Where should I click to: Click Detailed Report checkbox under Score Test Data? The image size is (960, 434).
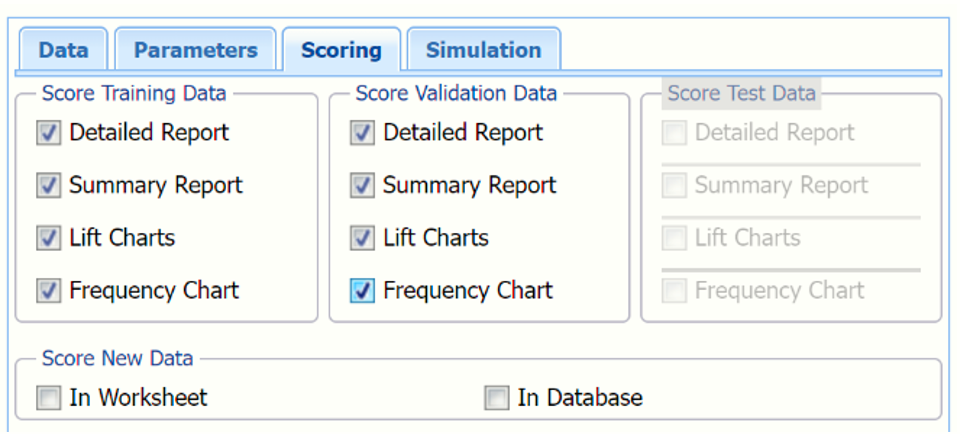coord(674,133)
